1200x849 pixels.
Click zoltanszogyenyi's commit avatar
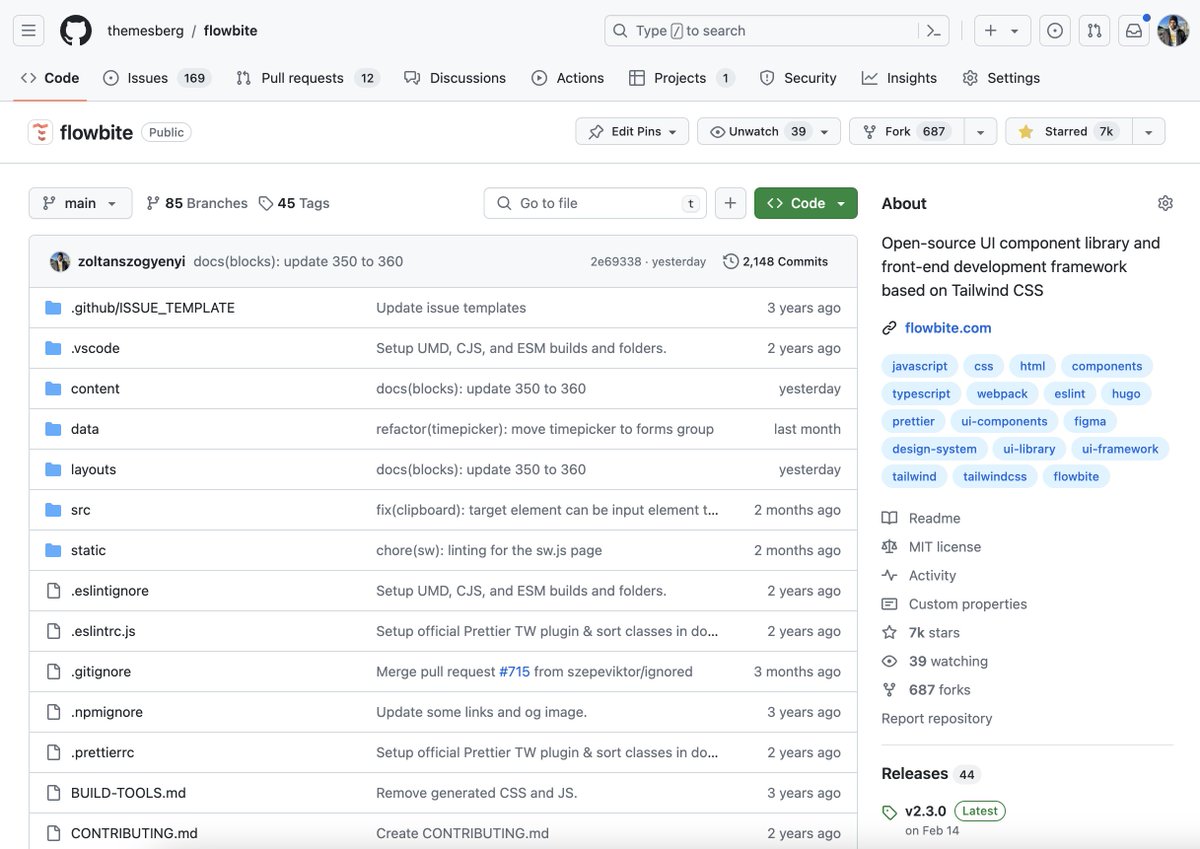pos(60,261)
